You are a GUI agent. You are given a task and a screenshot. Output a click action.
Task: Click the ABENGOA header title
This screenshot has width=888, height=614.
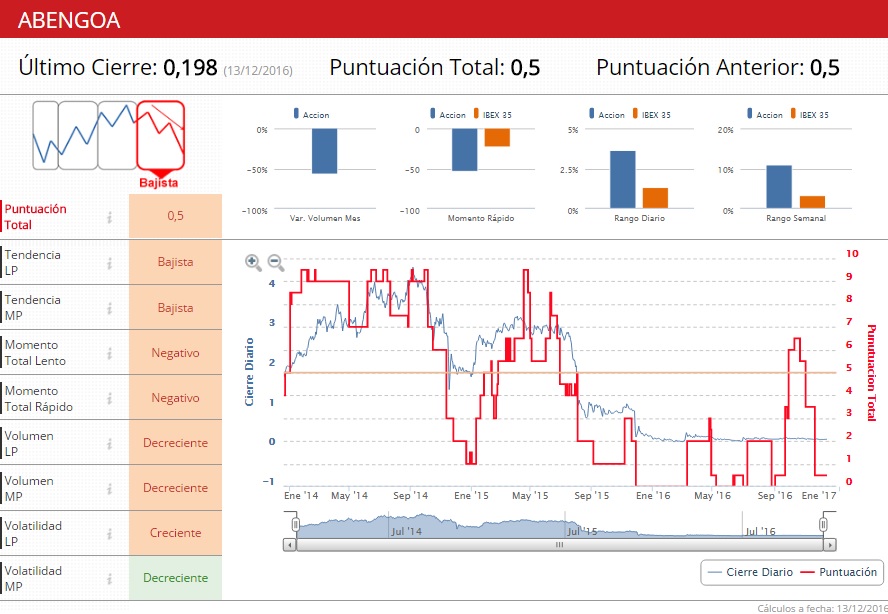pyautogui.click(x=69, y=20)
